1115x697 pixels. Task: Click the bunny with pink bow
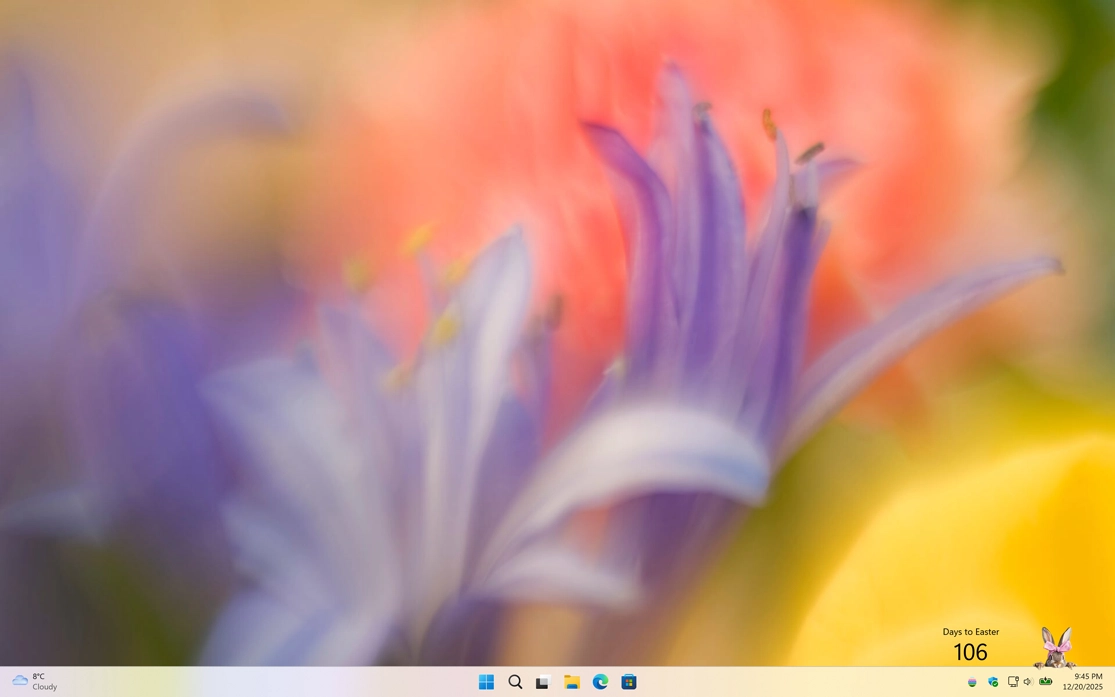tap(1055, 646)
